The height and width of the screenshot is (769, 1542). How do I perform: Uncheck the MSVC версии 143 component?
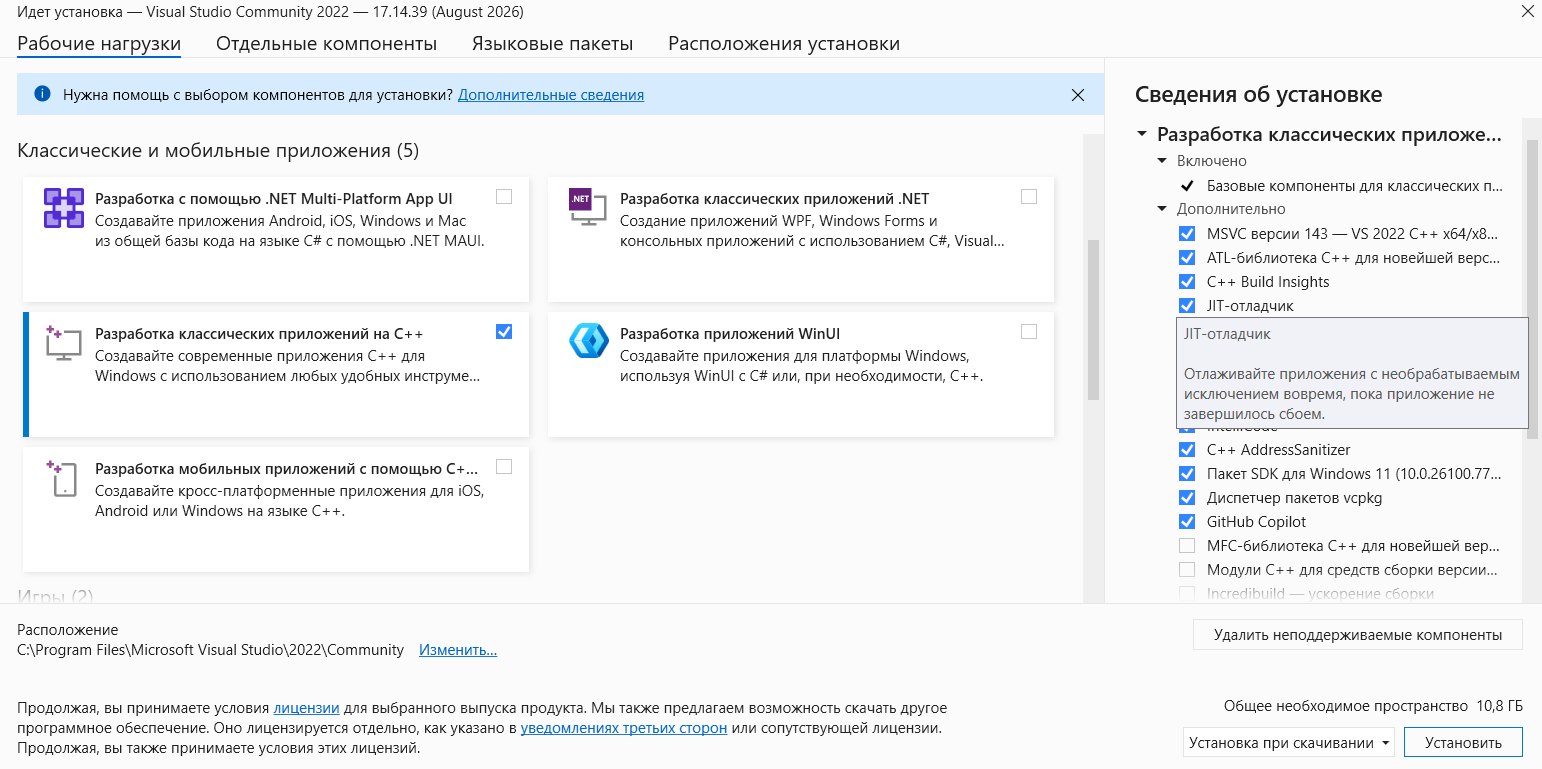coord(1187,234)
